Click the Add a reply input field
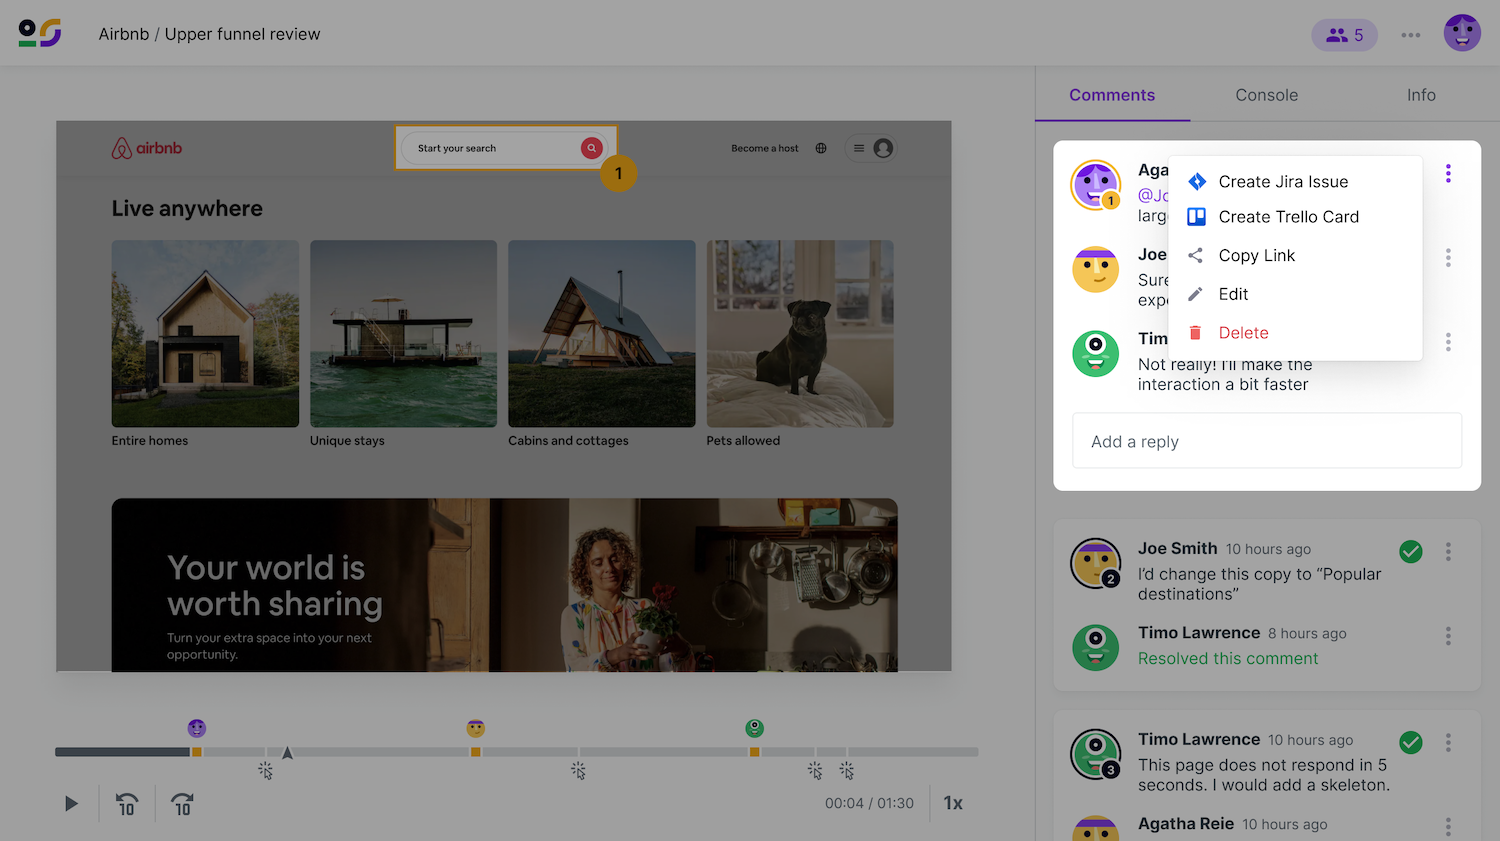The image size is (1500, 841). tap(1266, 441)
